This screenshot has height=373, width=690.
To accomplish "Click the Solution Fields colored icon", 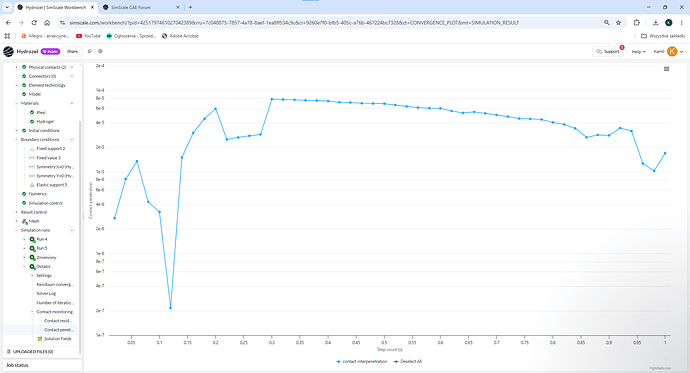I will [x=40, y=339].
